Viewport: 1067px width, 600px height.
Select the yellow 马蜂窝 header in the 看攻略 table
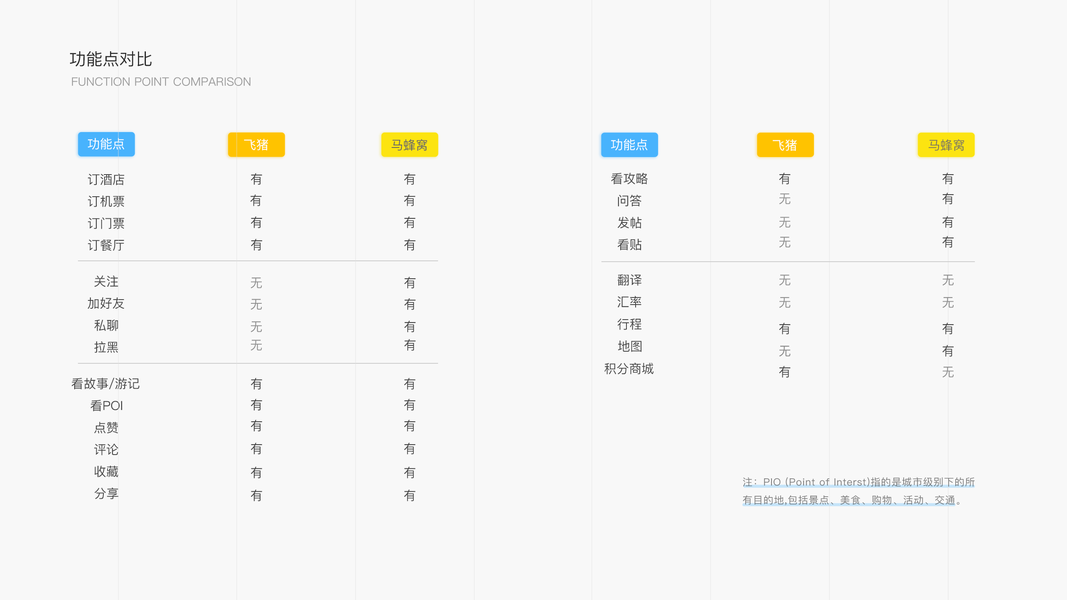tap(946, 145)
